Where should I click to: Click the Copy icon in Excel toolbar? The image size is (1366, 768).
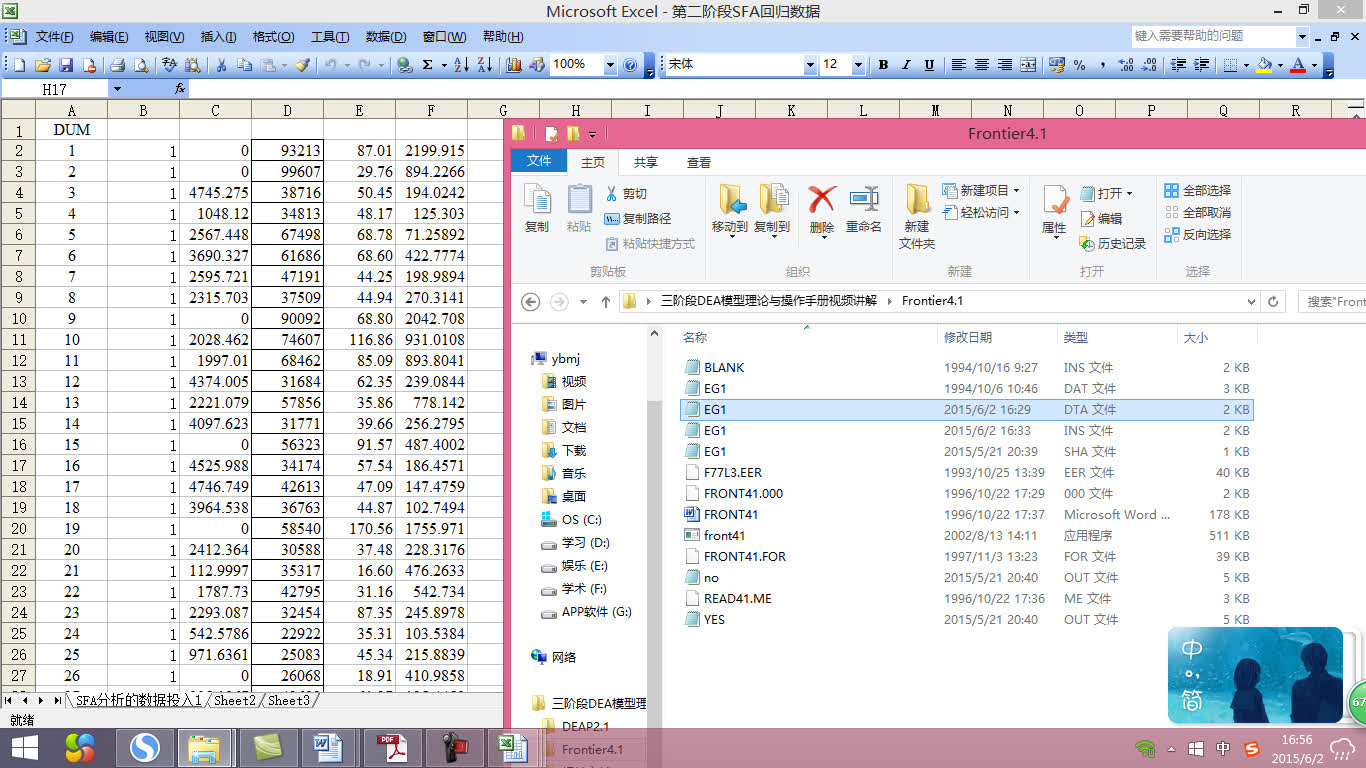click(x=245, y=65)
